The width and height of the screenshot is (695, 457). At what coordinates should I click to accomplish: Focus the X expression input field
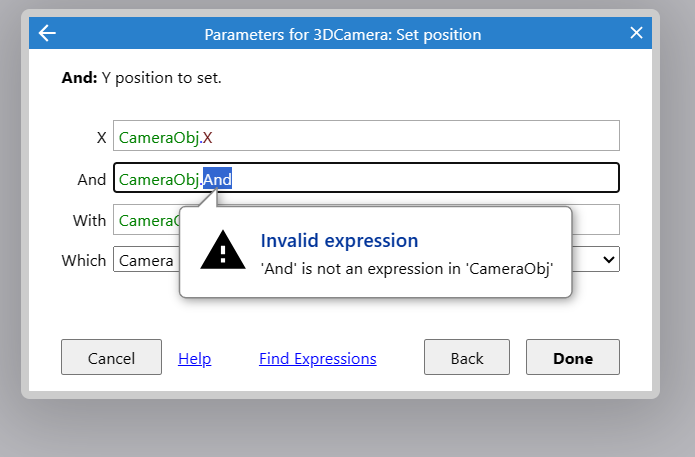pyautogui.click(x=366, y=136)
